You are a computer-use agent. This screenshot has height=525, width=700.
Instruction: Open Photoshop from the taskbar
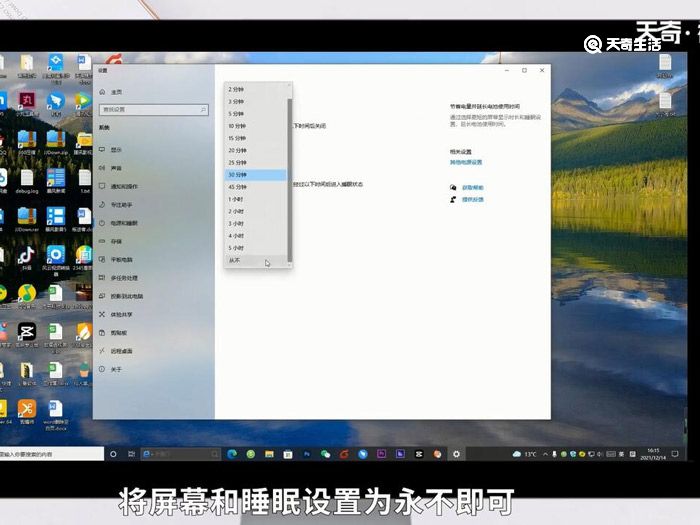307,454
